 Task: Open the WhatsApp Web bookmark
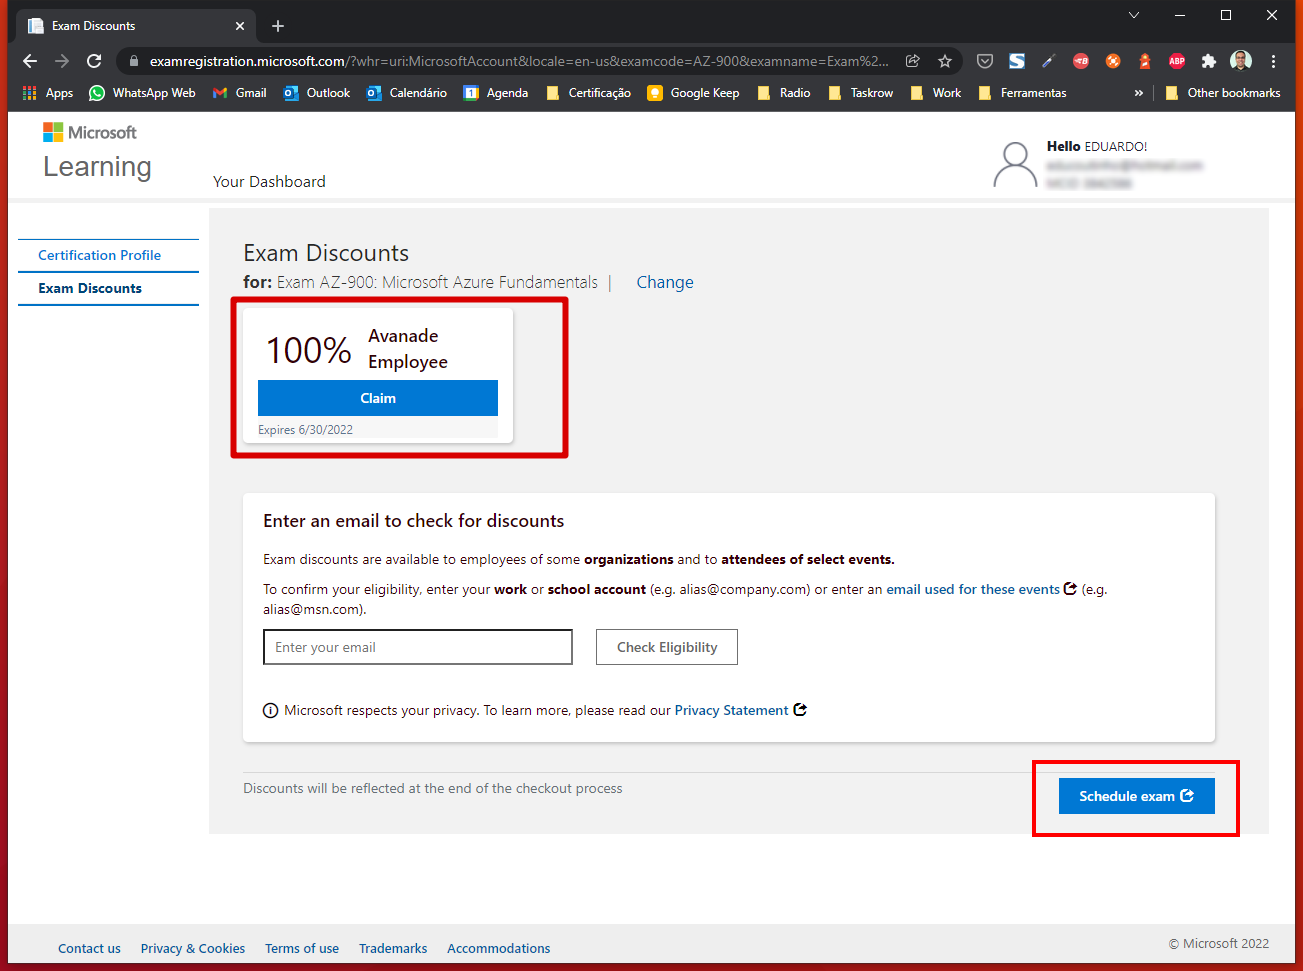coord(142,93)
